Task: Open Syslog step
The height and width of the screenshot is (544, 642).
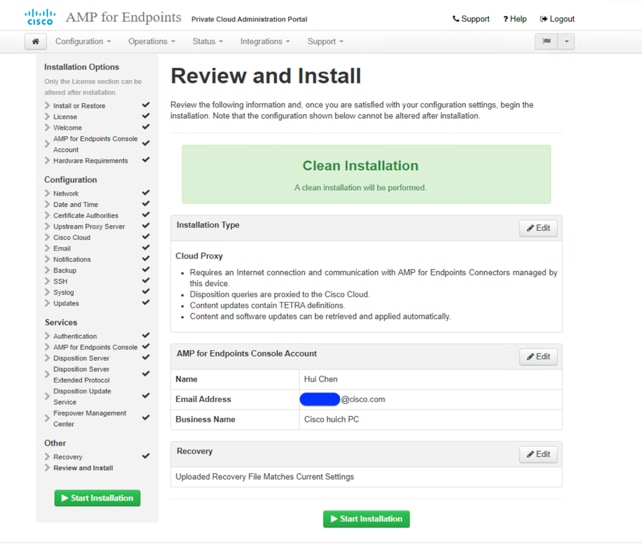Action: pyautogui.click(x=63, y=293)
